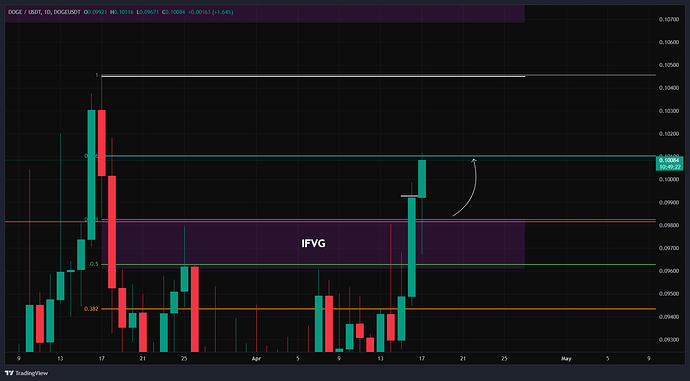The width and height of the screenshot is (690, 381).
Task: Click the Fibonacci level 1 label
Action: pos(97,76)
